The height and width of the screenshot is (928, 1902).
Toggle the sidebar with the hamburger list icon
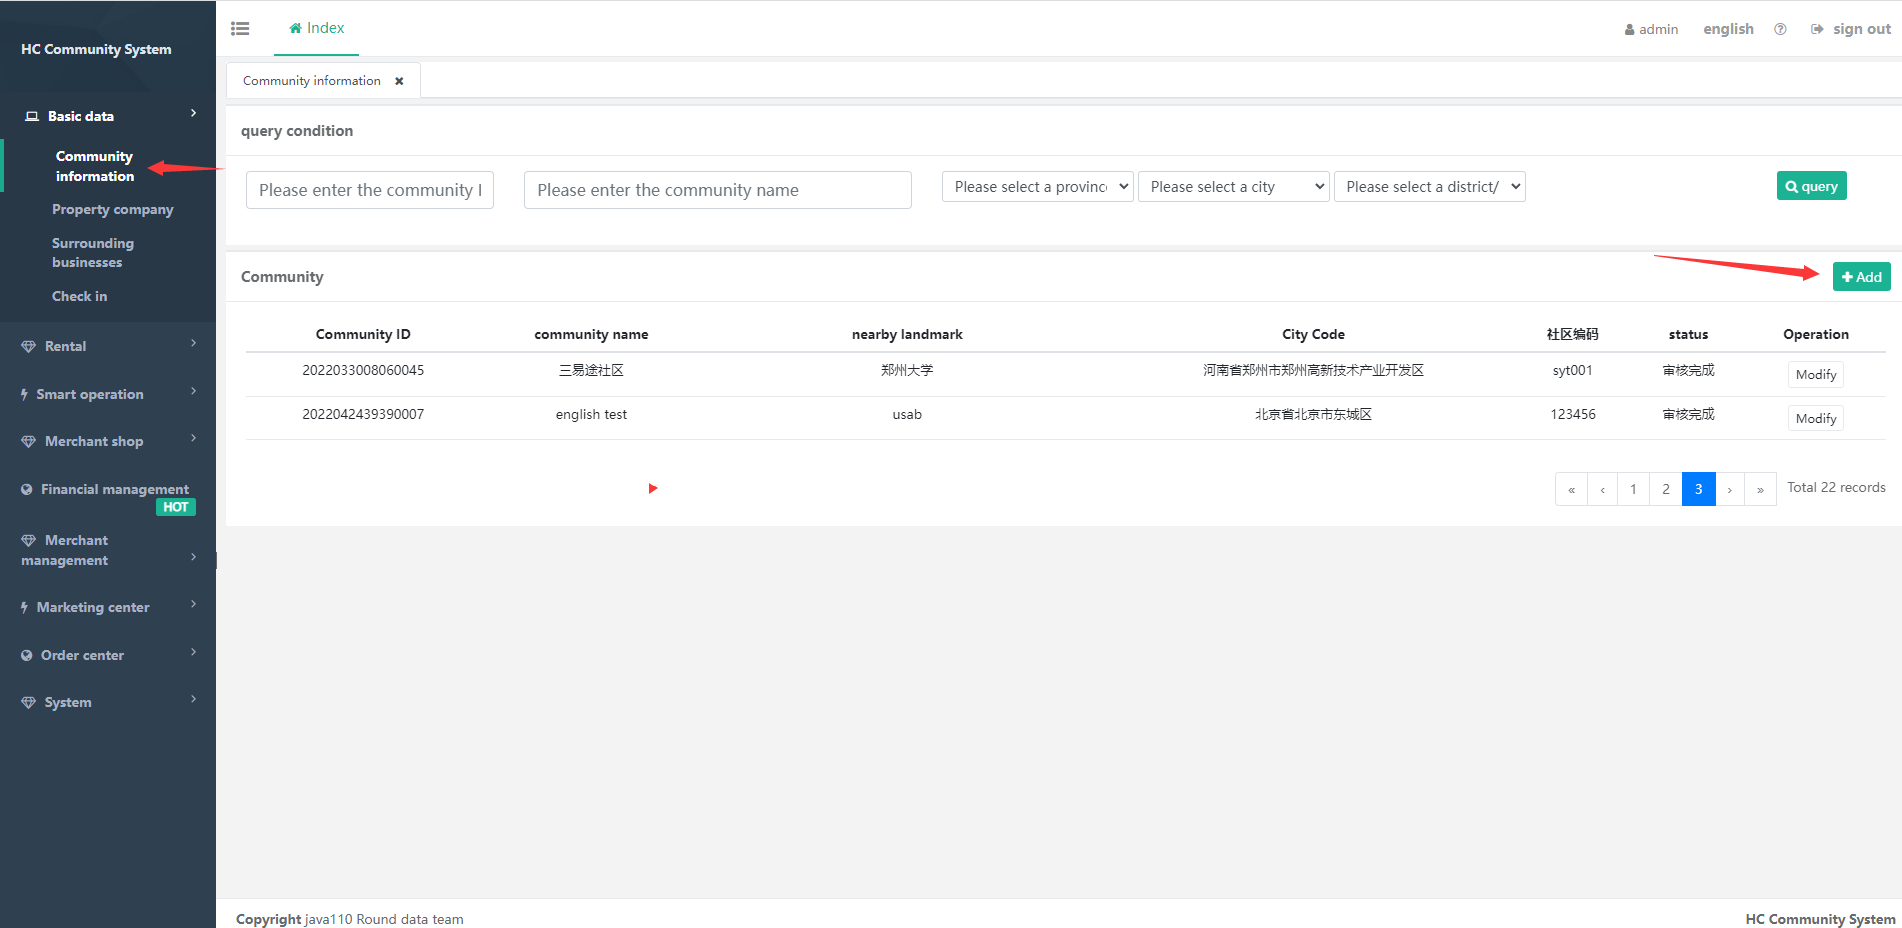click(240, 29)
